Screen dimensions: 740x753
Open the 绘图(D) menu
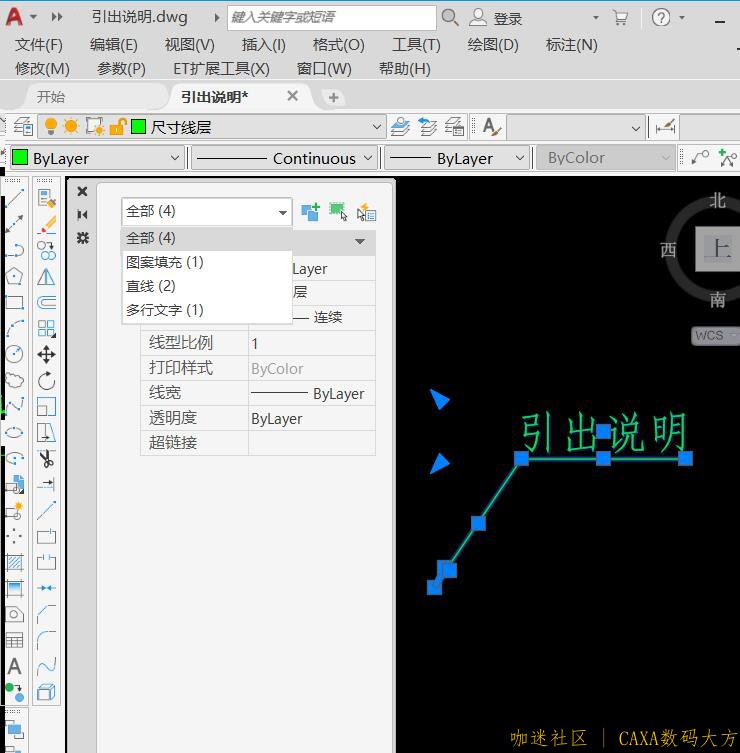pos(492,44)
